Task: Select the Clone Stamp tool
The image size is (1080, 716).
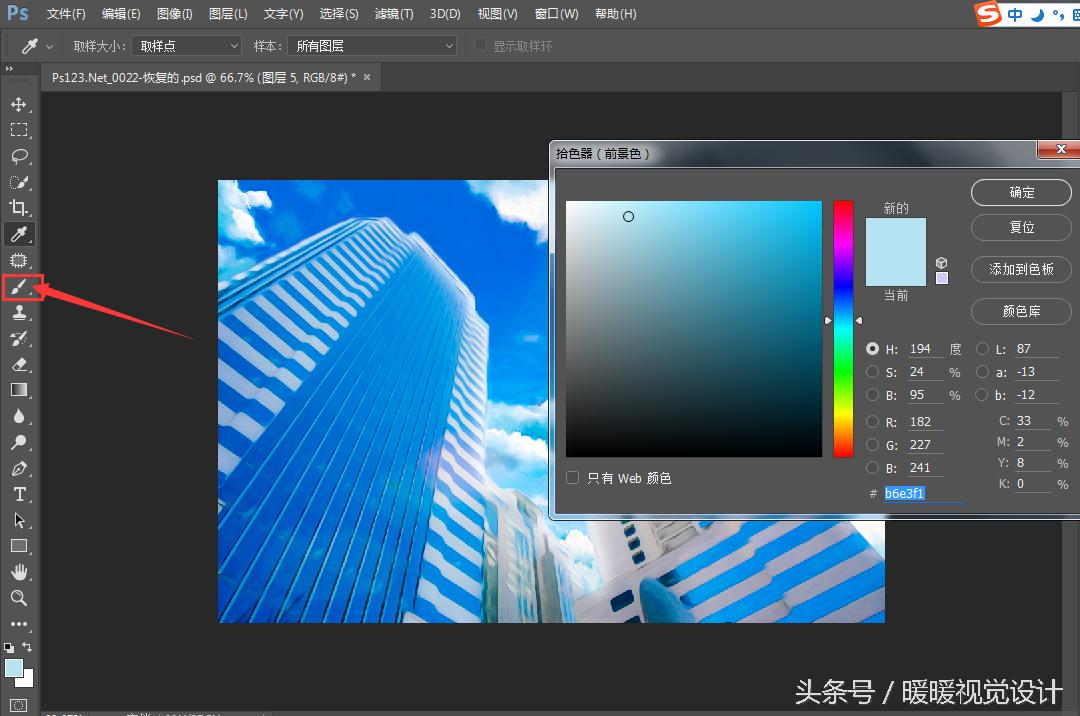Action: [x=20, y=312]
